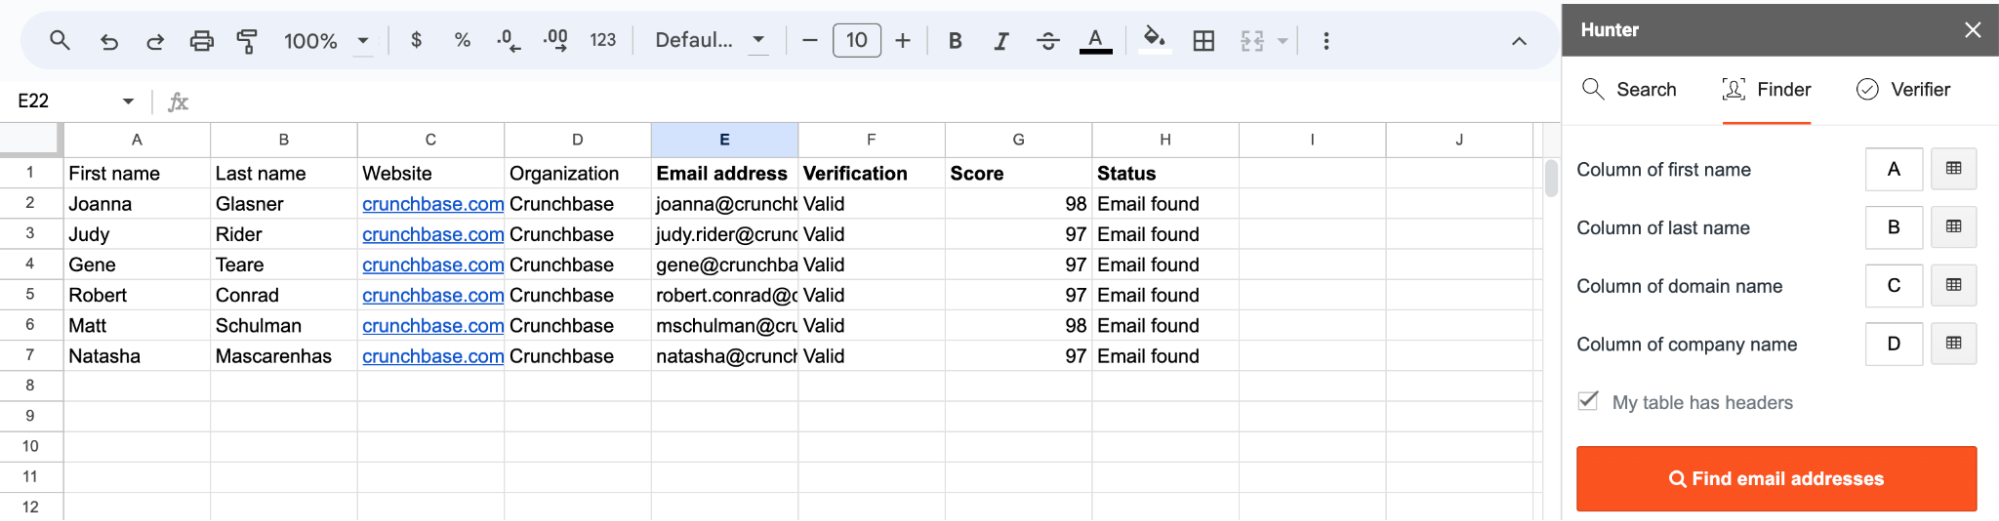Open more number formats (123)

(x=603, y=41)
